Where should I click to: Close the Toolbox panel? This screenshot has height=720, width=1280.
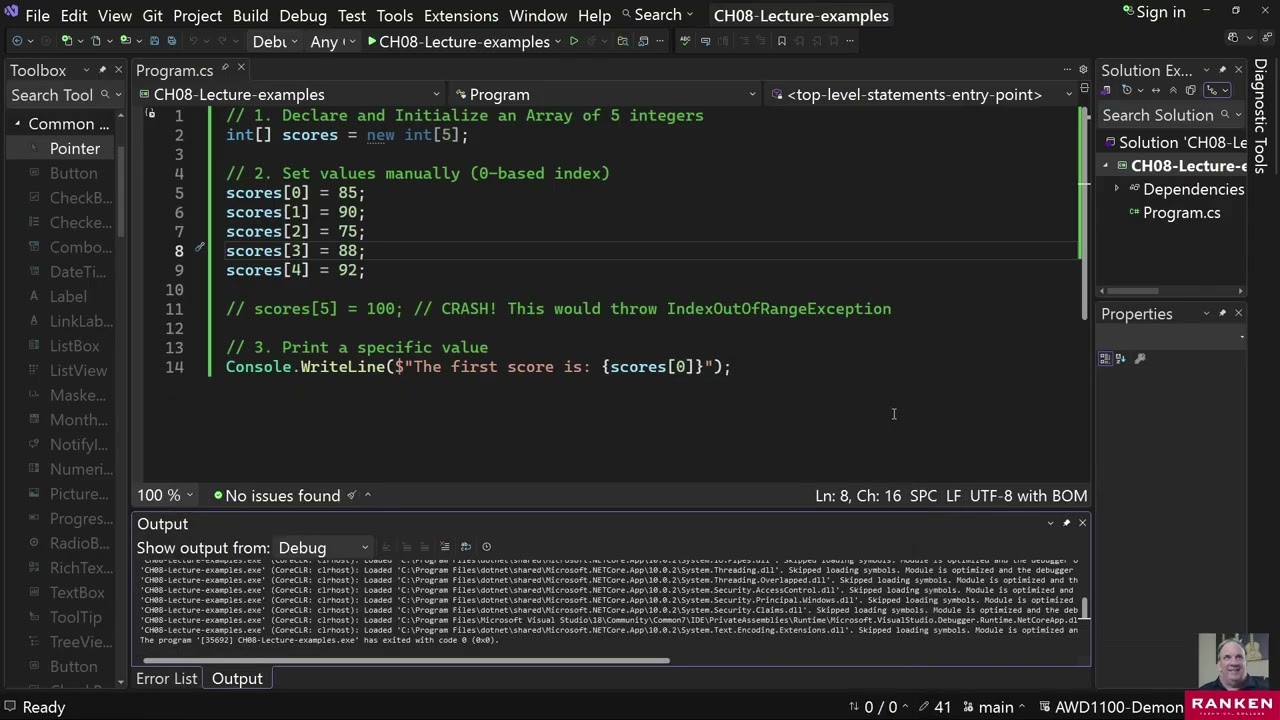click(x=118, y=70)
